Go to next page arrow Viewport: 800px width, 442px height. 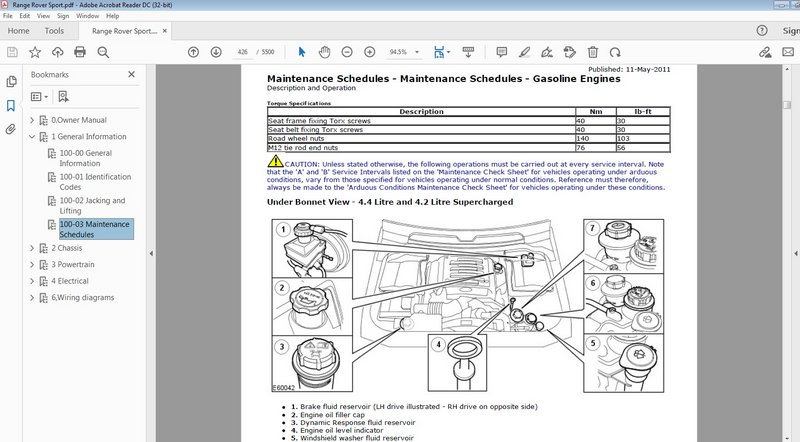point(216,52)
